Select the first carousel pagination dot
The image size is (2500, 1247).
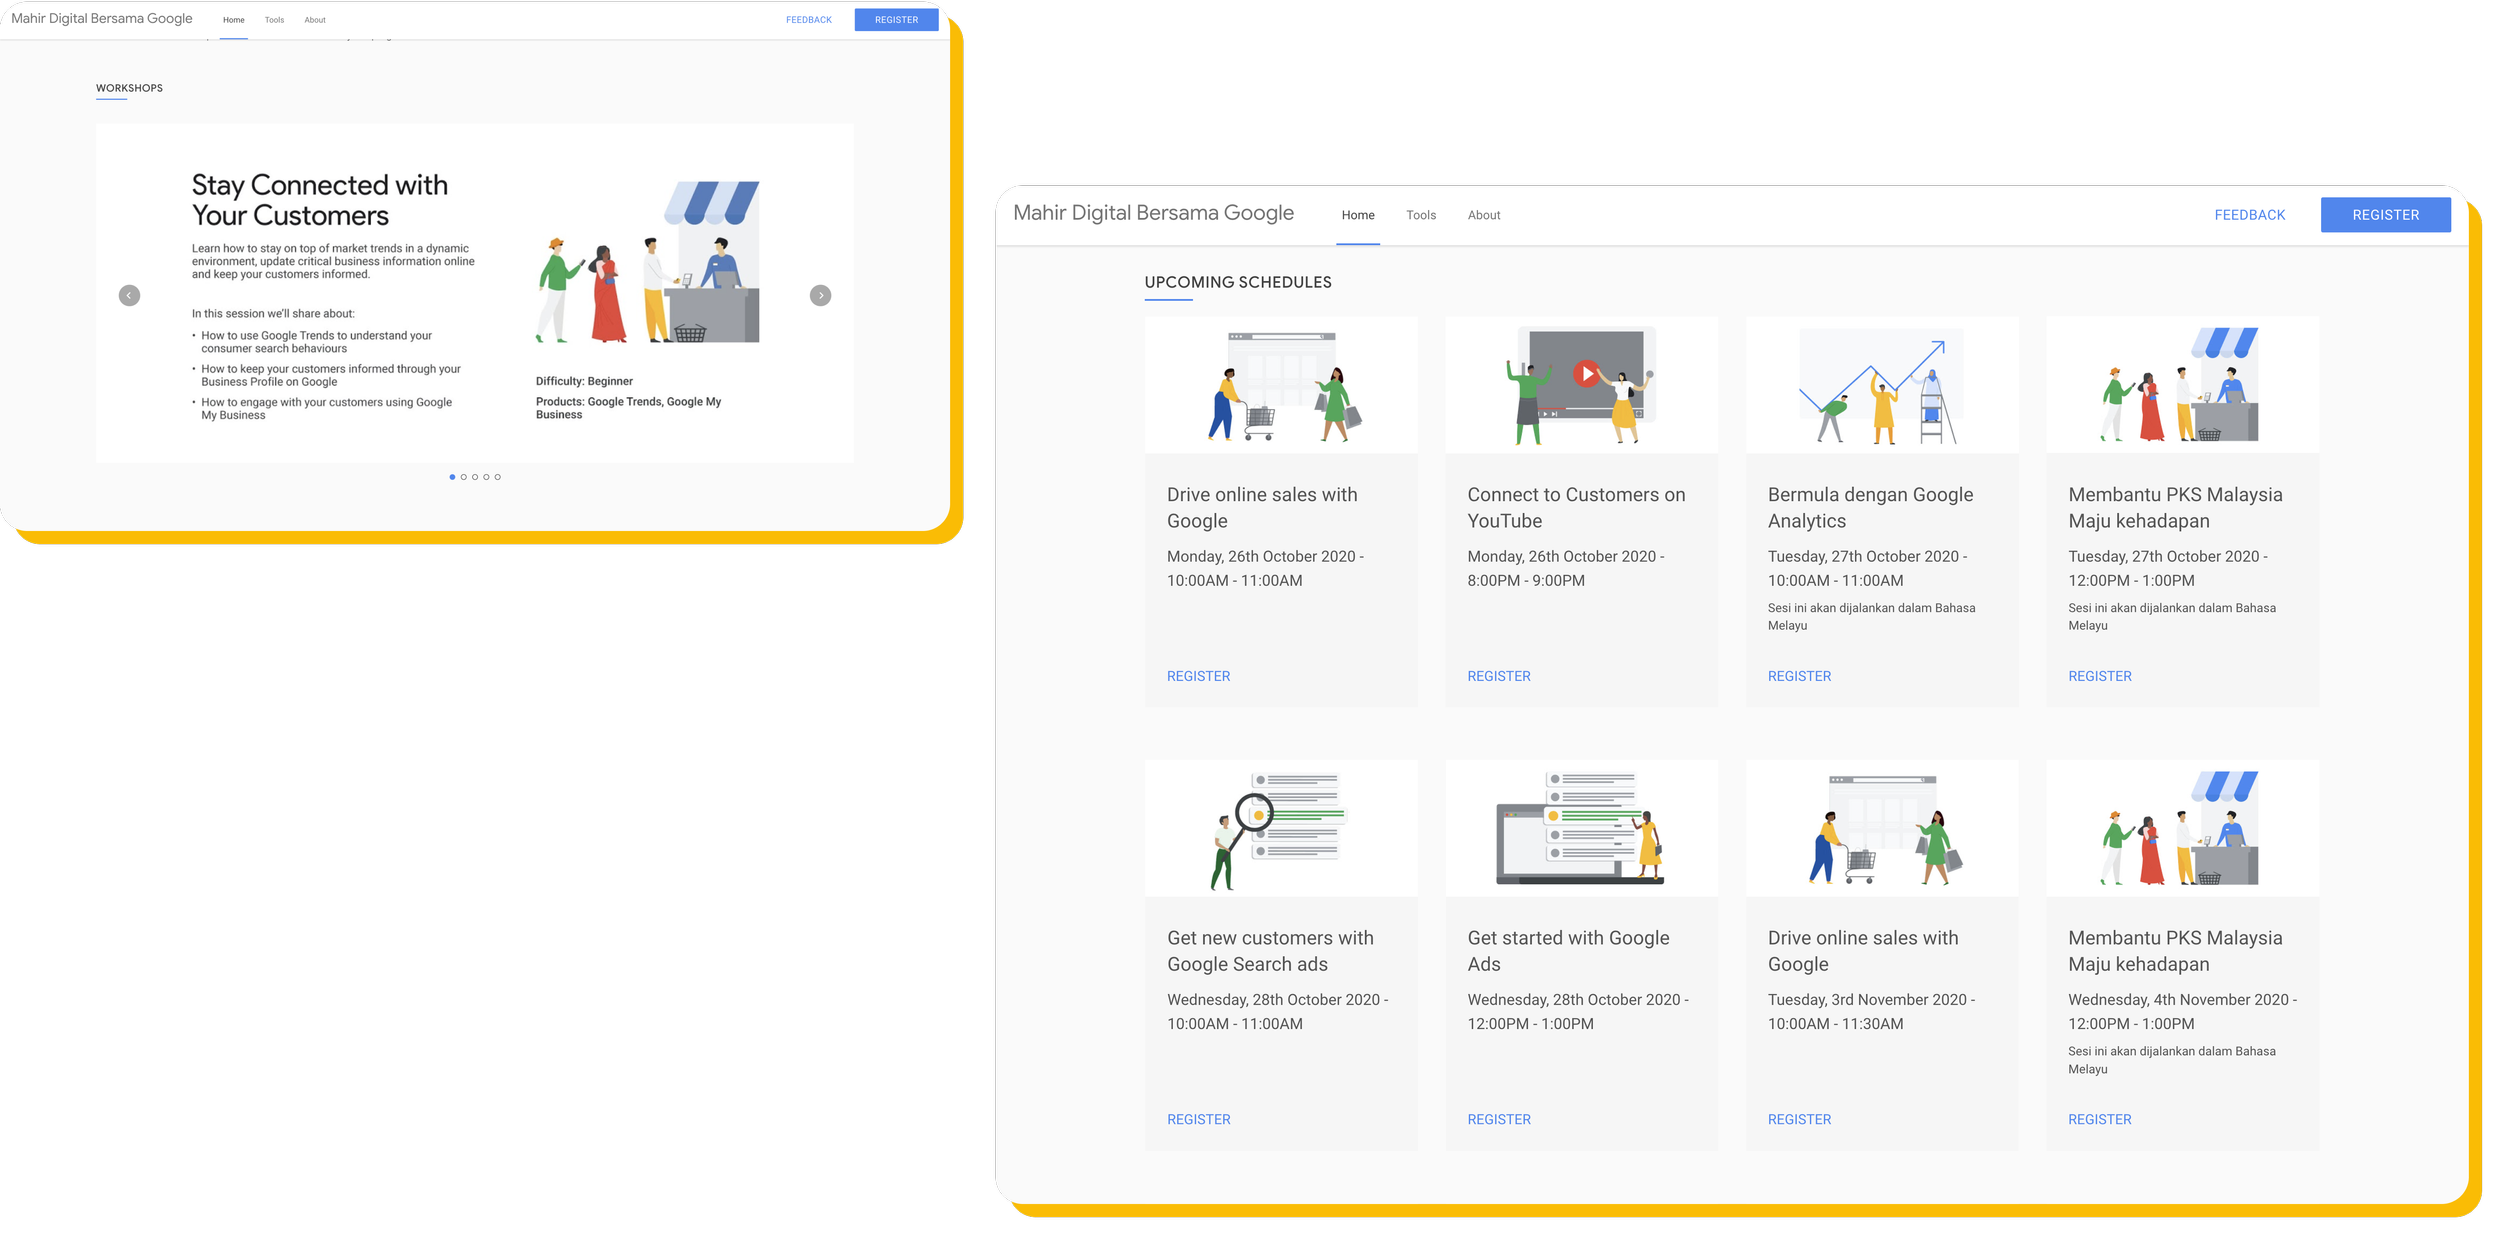452,477
